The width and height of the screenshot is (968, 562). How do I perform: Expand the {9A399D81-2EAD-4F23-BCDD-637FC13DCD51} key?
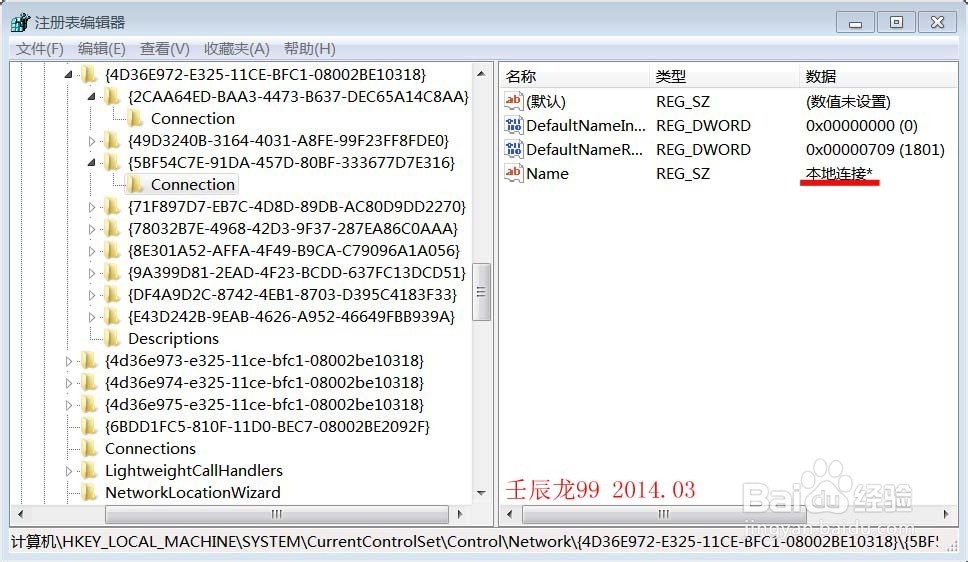tap(91, 273)
